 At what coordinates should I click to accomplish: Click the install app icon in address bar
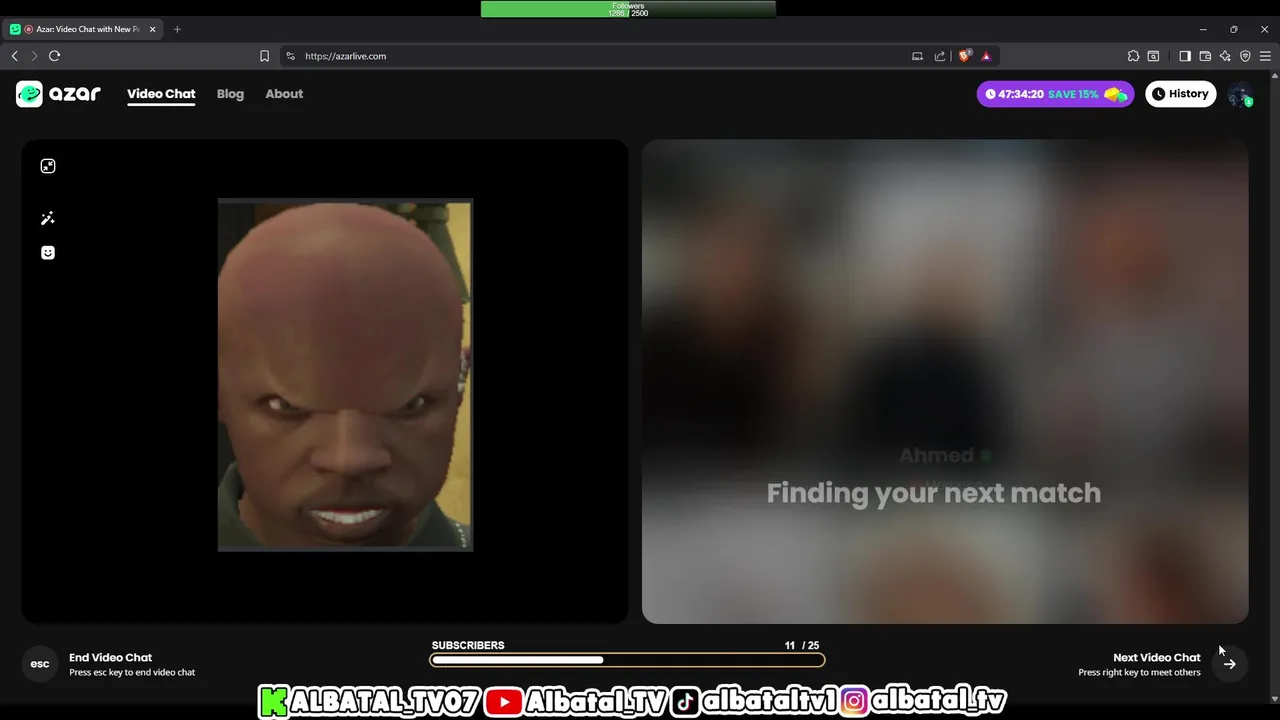(917, 56)
